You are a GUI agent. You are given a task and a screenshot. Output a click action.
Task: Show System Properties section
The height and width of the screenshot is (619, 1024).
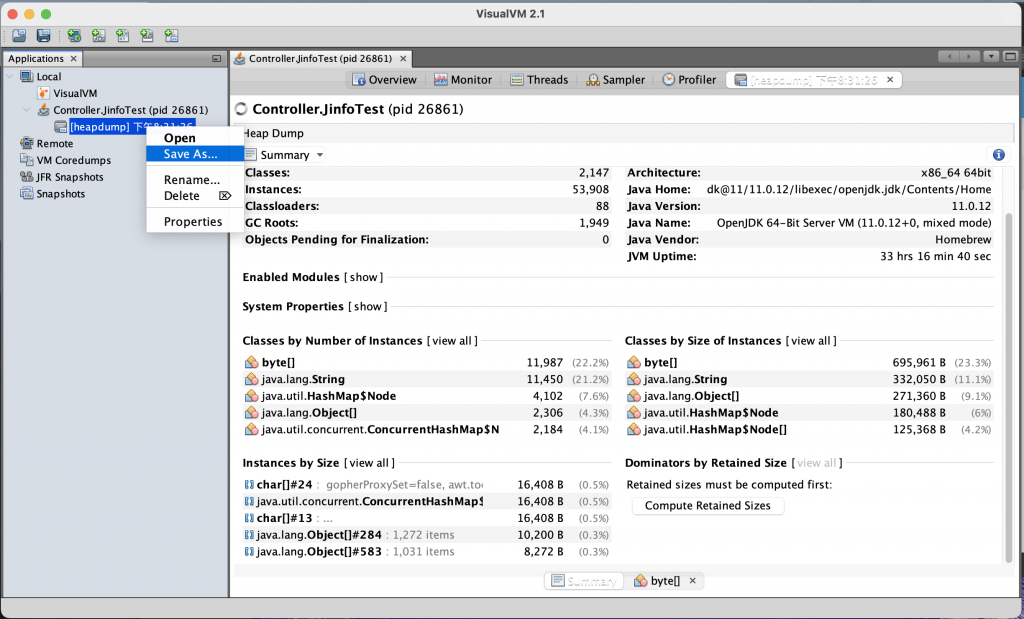[x=368, y=307]
